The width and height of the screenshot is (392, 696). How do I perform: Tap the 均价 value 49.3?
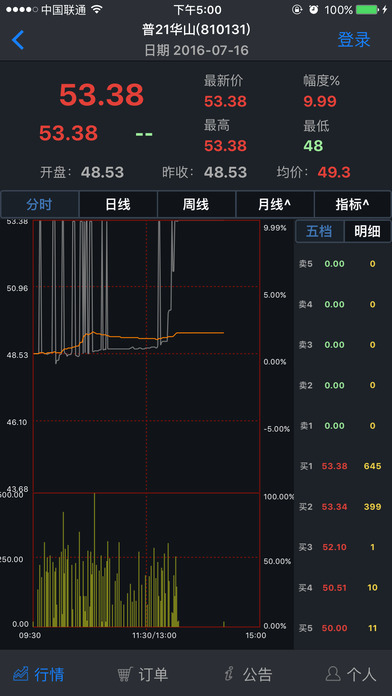coord(334,172)
